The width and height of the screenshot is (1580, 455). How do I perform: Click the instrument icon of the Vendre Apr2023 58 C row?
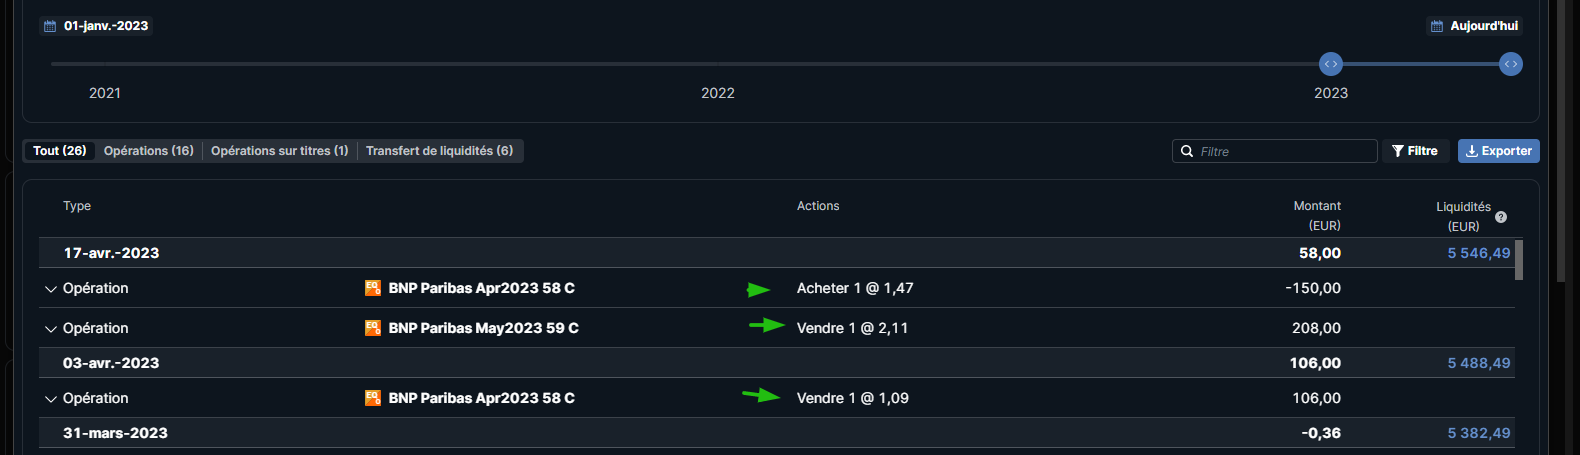click(372, 398)
